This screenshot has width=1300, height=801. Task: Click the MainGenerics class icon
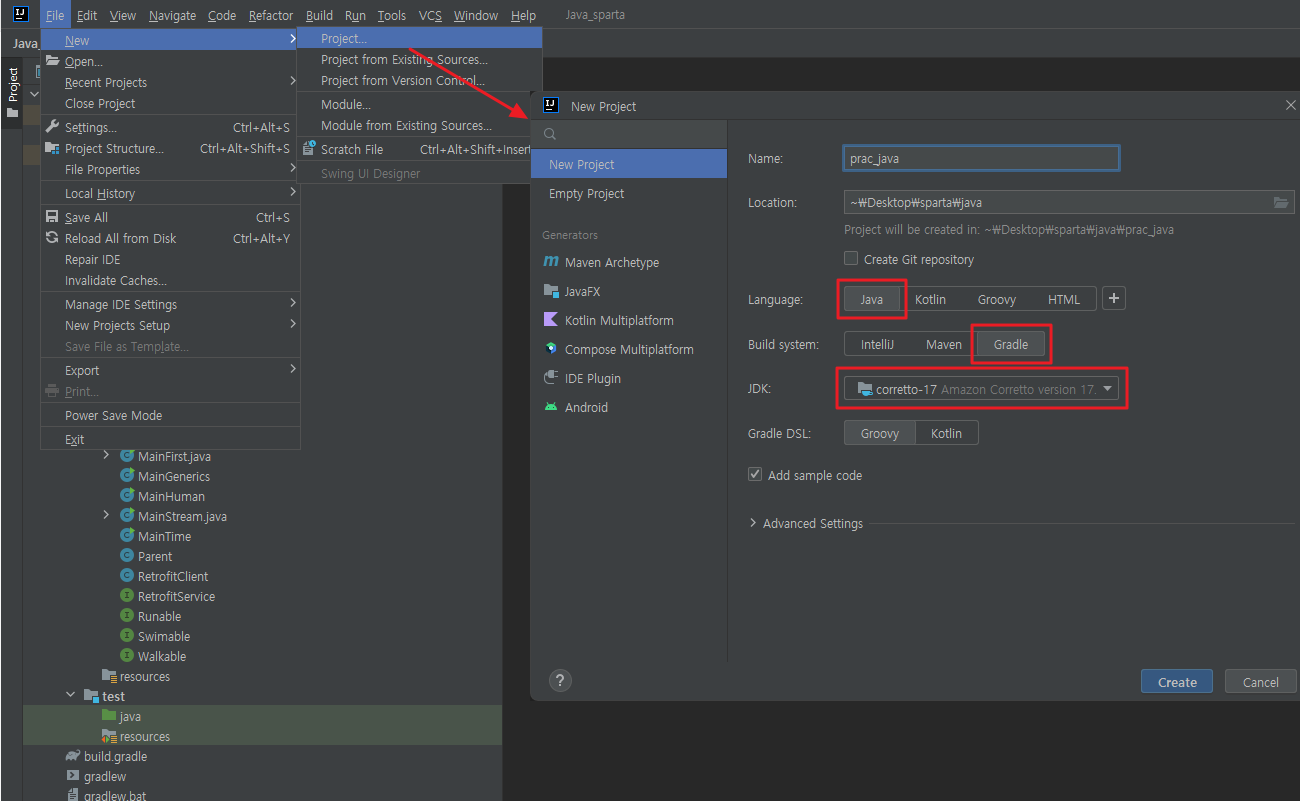pyautogui.click(x=127, y=476)
